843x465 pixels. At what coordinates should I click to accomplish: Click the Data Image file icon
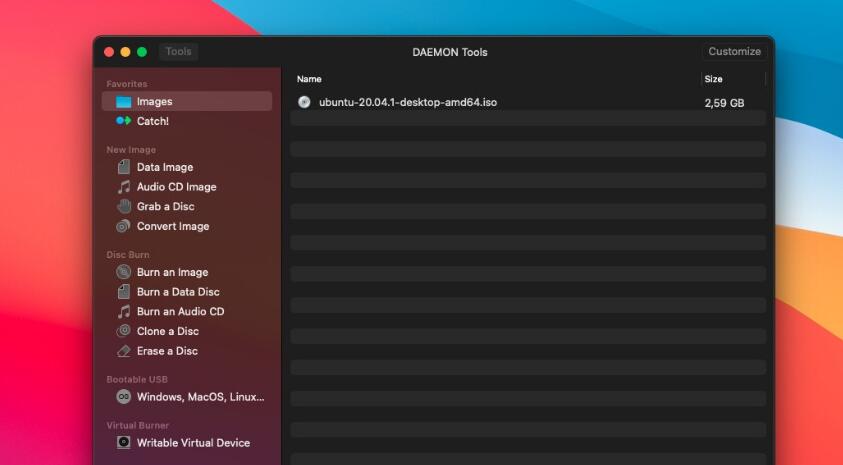click(x=124, y=167)
